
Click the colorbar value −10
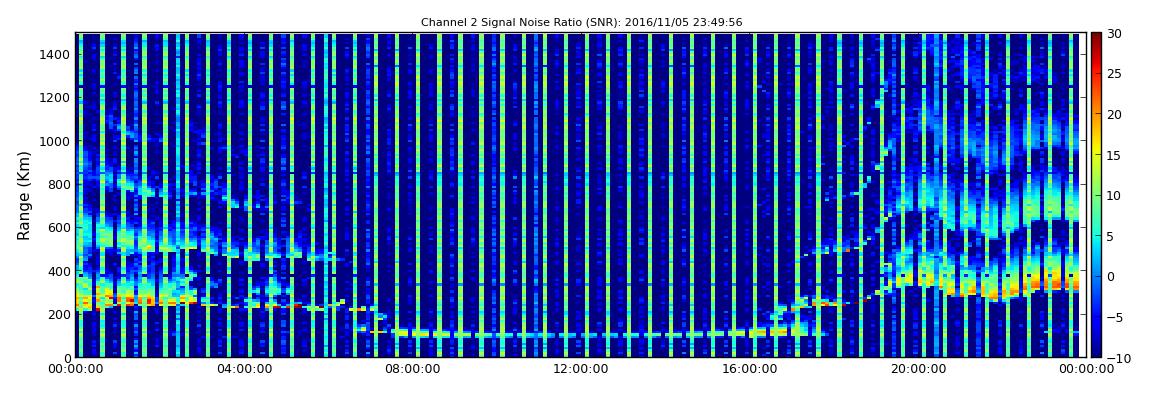pos(1116,357)
